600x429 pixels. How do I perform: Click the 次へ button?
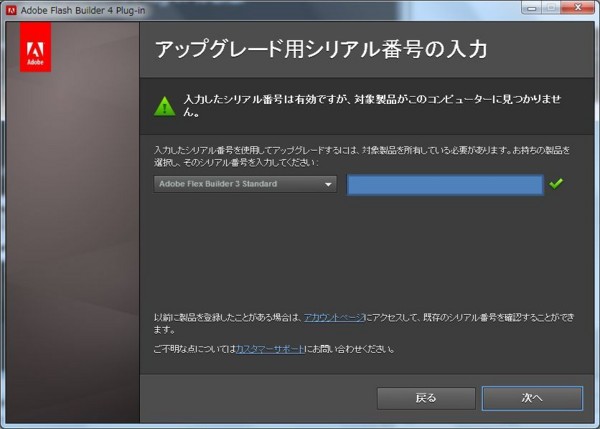coord(532,398)
